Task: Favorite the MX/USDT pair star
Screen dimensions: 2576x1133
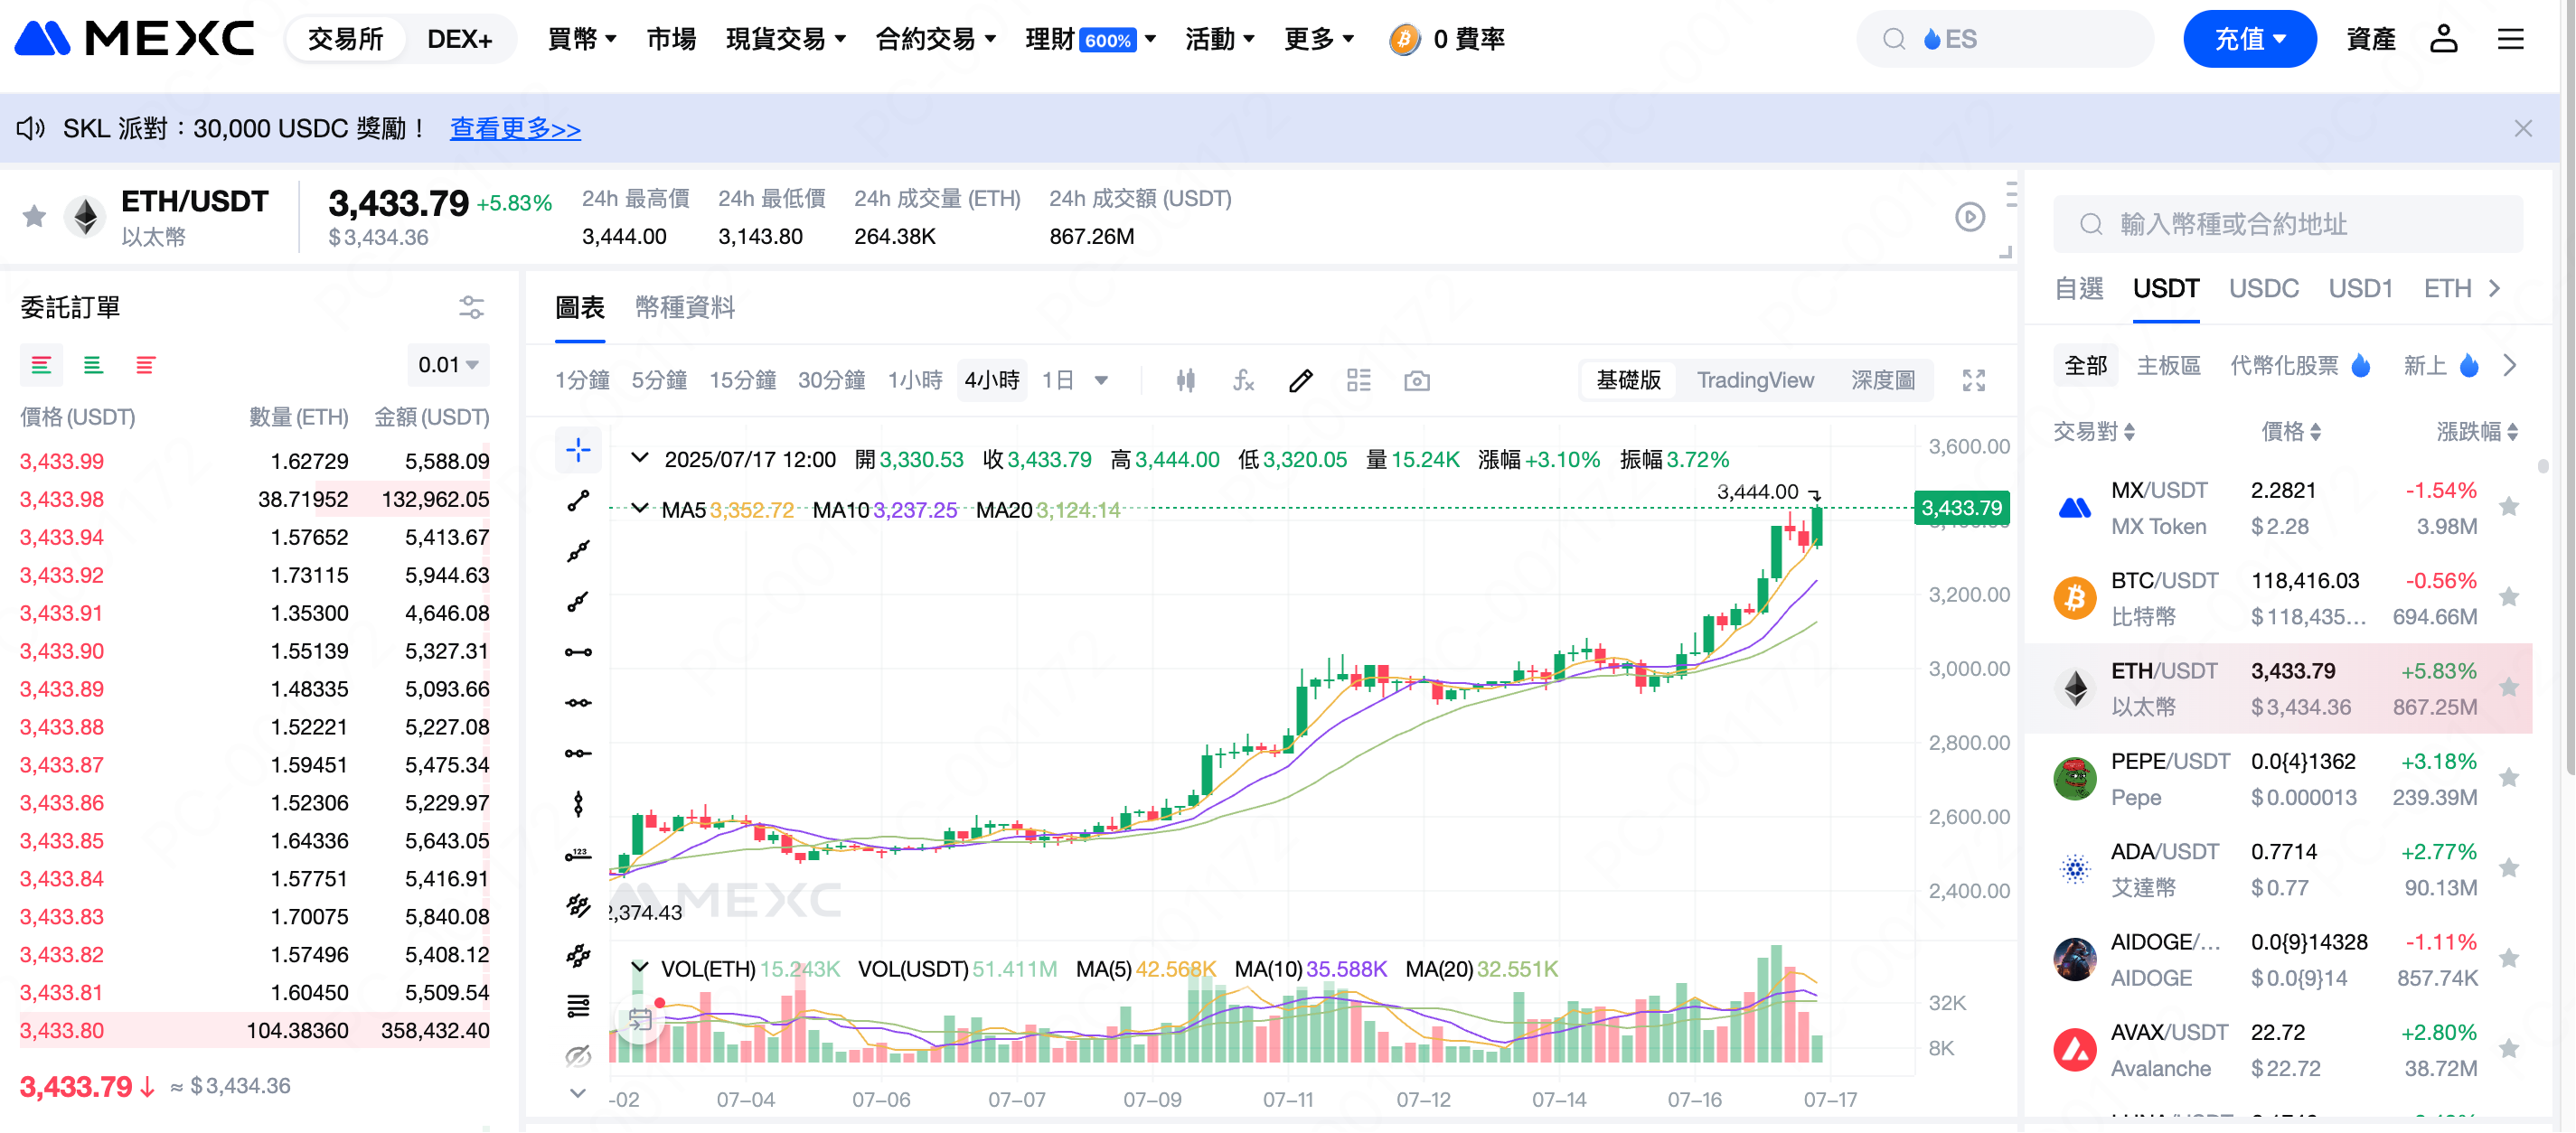Action: tap(2508, 506)
